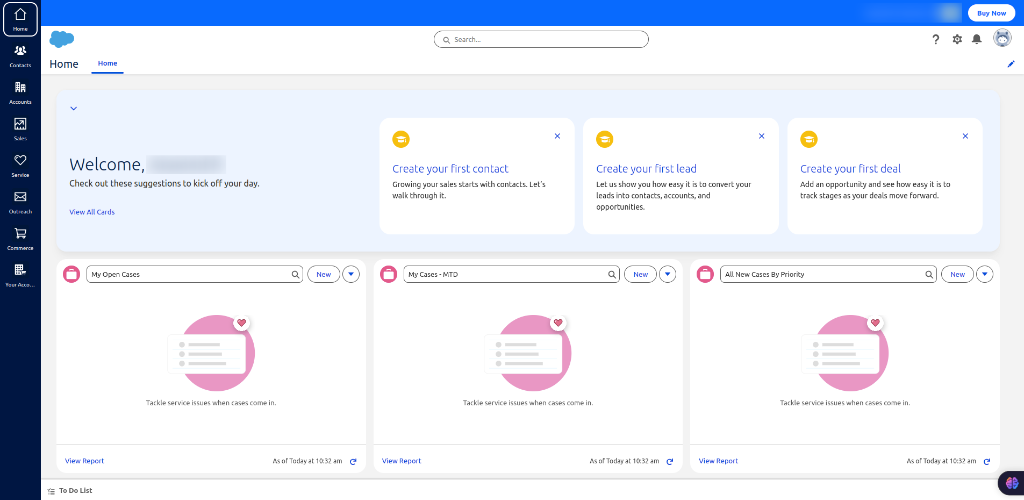The height and width of the screenshot is (500, 1024).
Task: Click New in the My Open Cases card
Action: pos(324,274)
